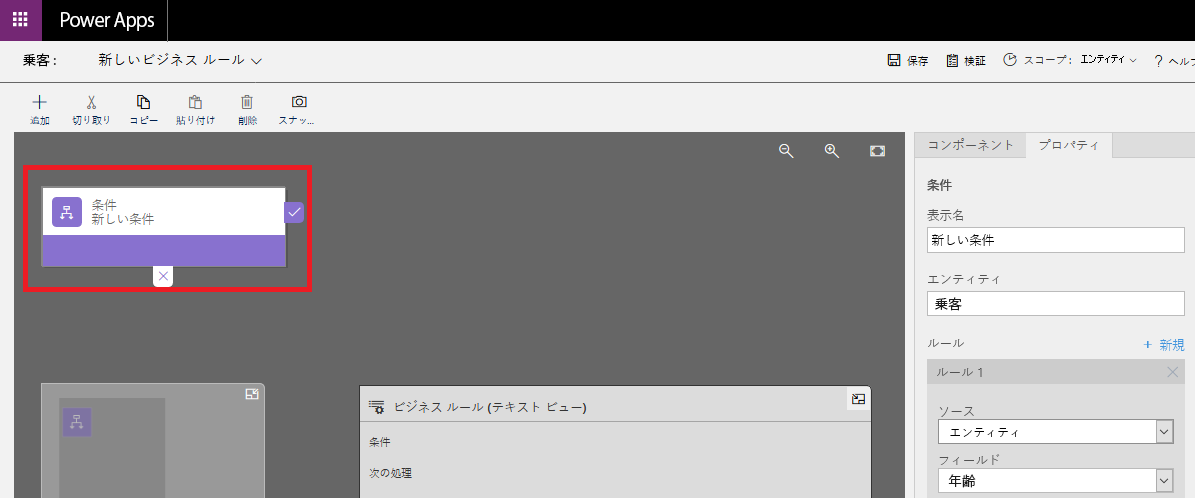Screen dimensions: 1195x498
Task: Open the app launcher waffle icon
Action: click(x=21, y=20)
